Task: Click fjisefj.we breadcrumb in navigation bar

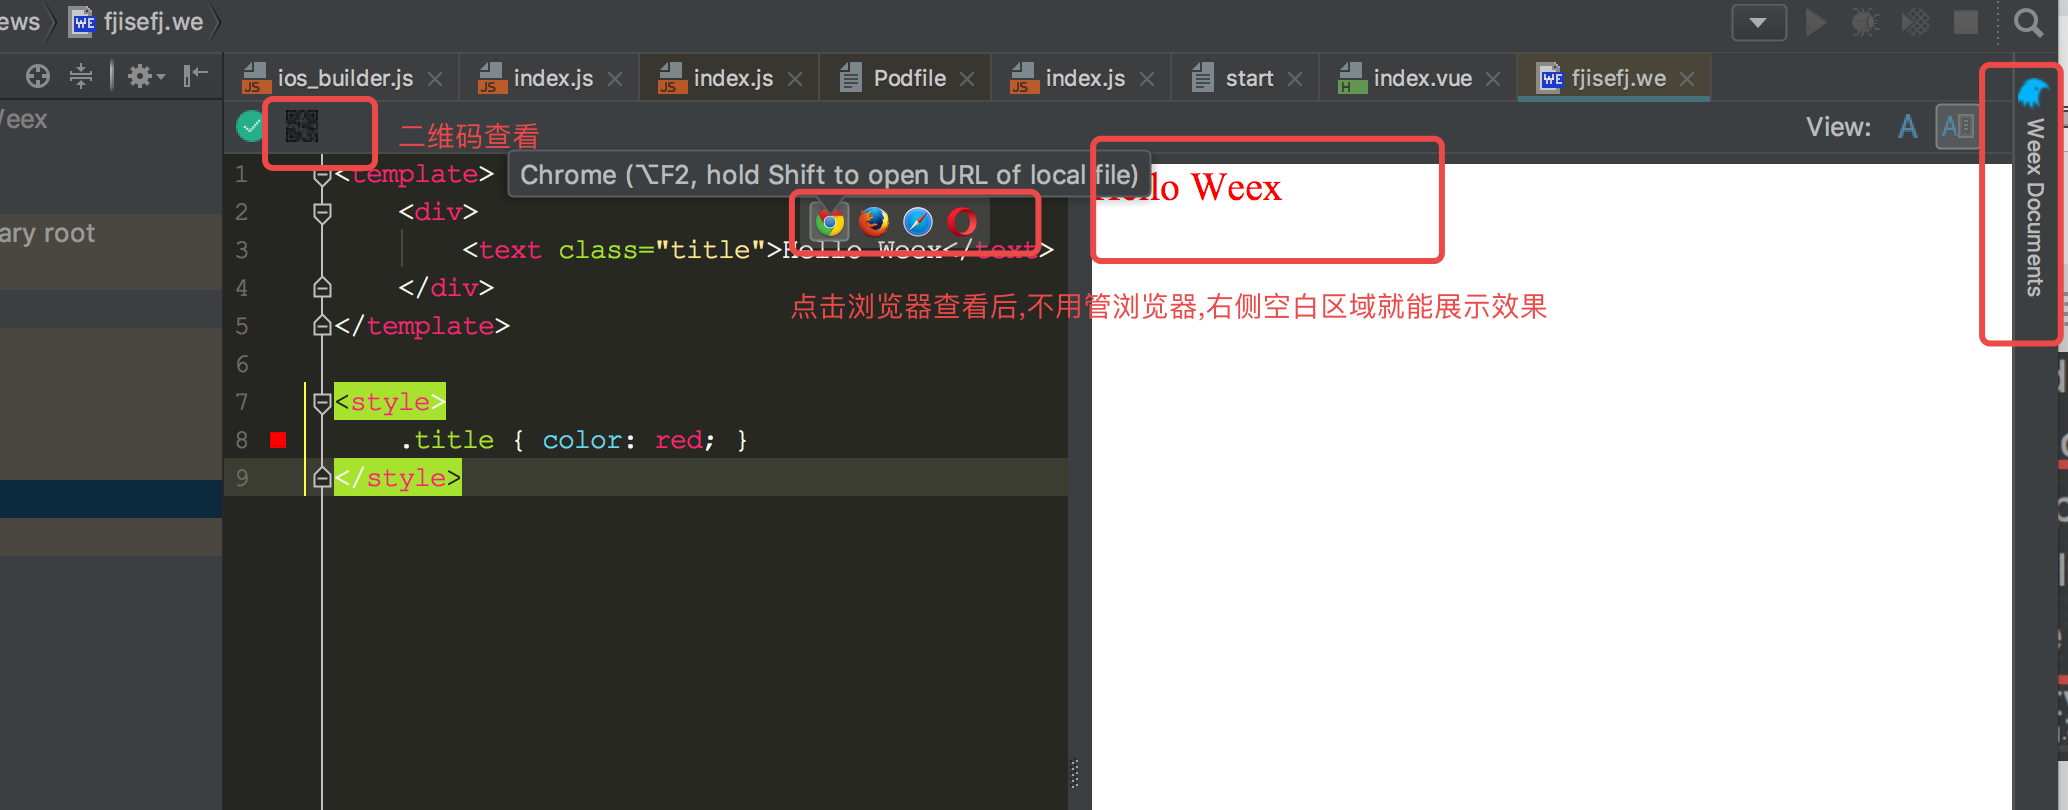Action: coord(137,22)
